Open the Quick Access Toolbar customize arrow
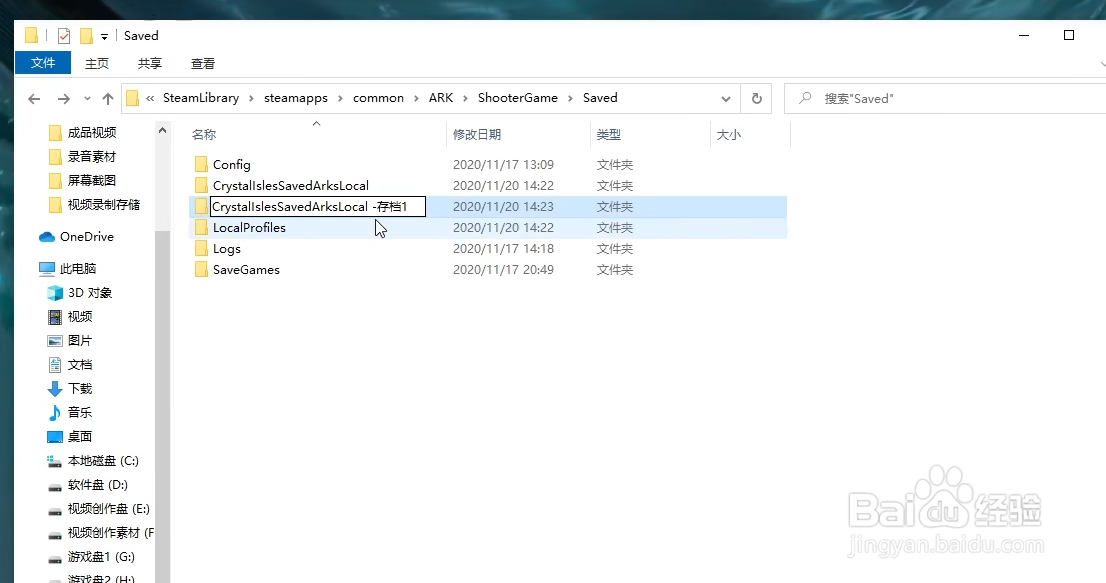The width and height of the screenshot is (1106, 583). coord(104,37)
